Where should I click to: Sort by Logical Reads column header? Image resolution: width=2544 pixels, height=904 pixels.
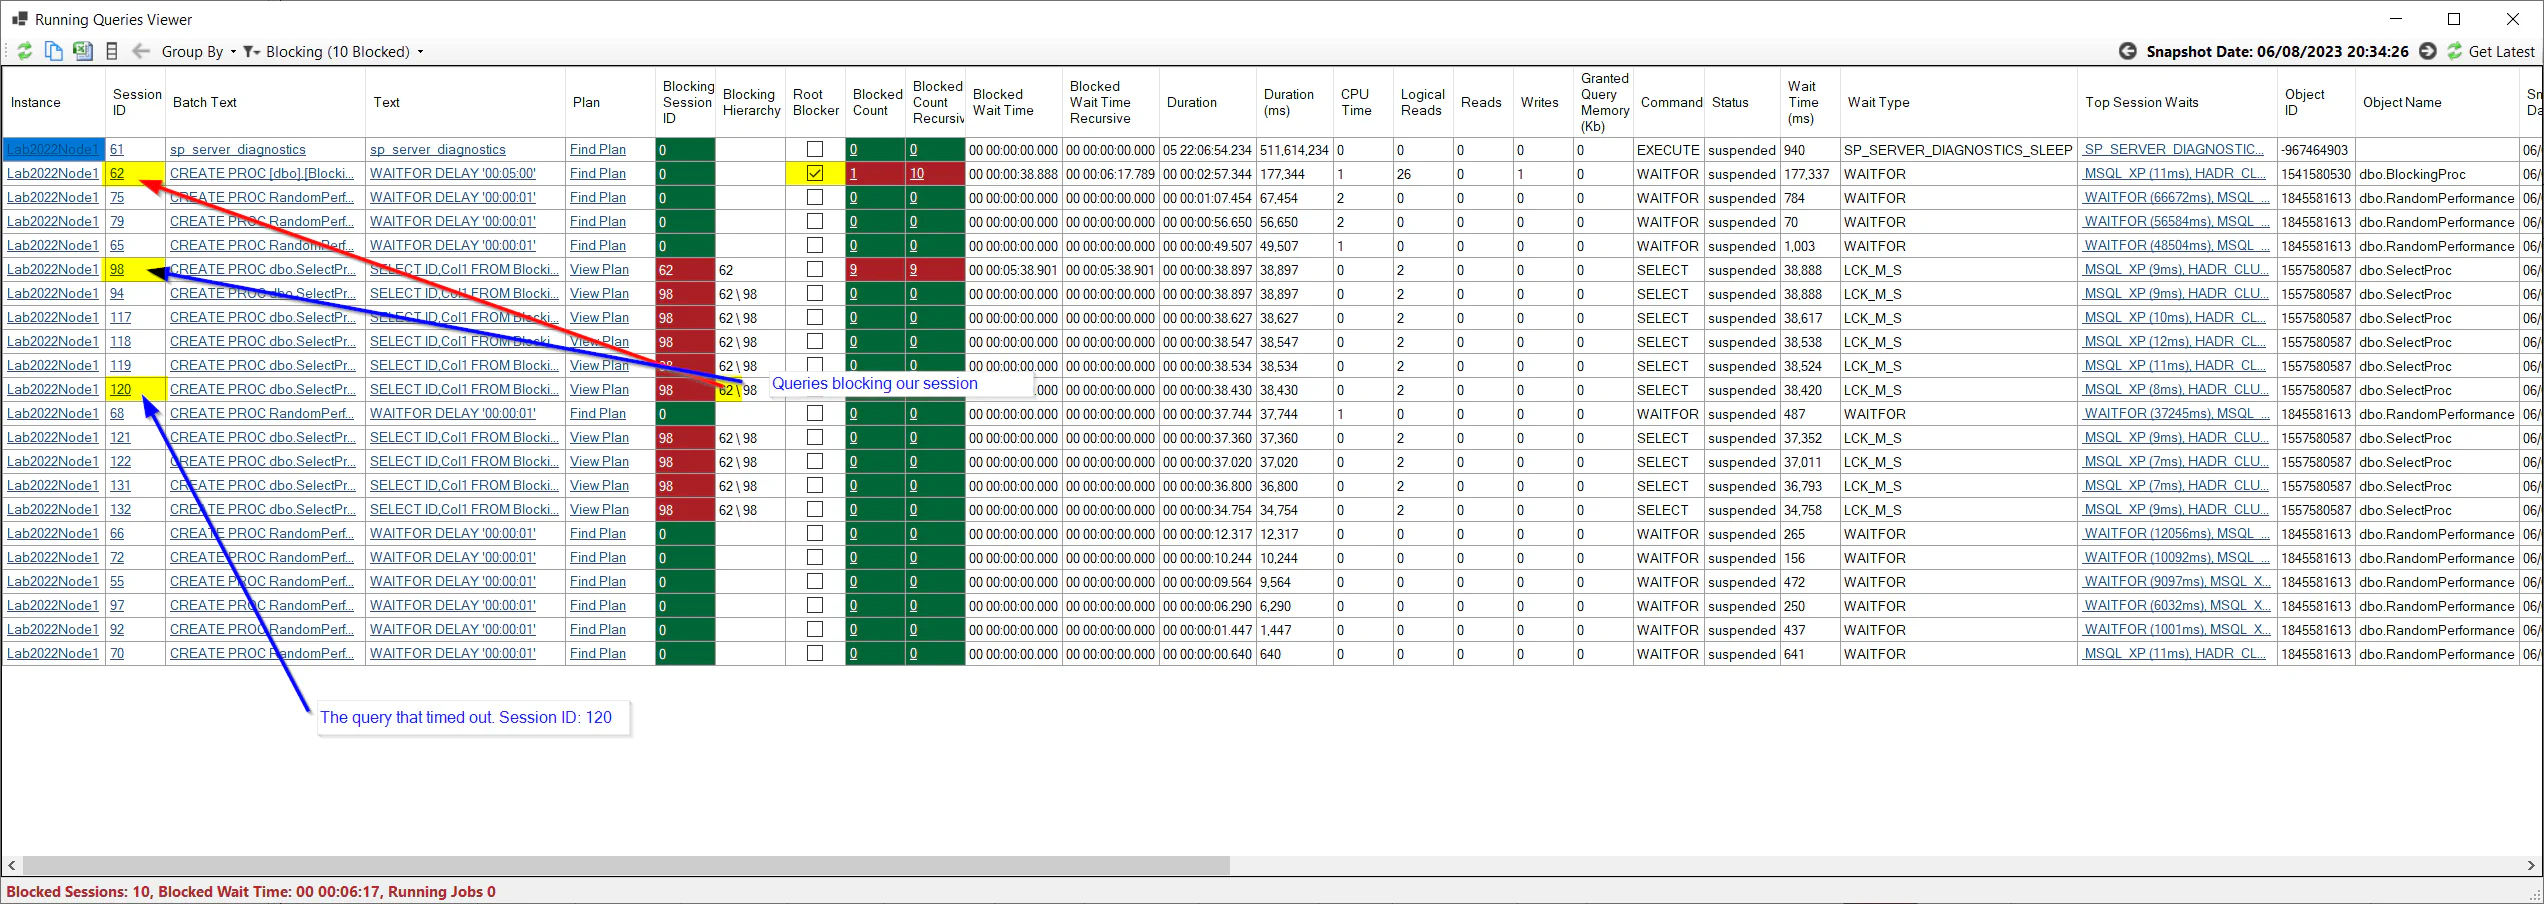pos(1422,102)
